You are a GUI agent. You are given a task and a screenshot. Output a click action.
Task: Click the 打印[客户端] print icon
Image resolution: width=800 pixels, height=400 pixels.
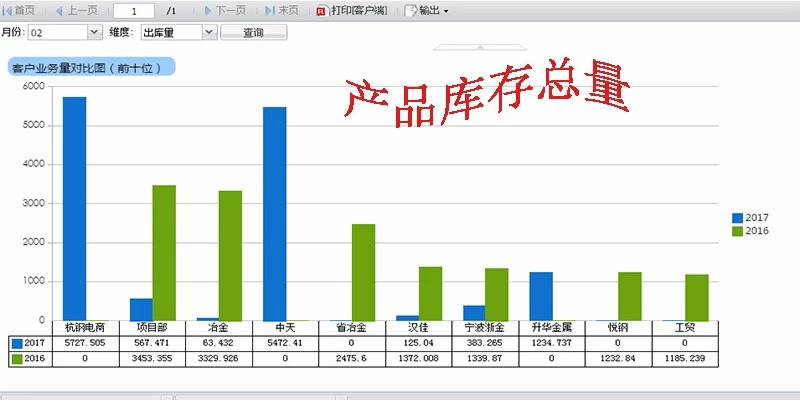[x=321, y=11]
